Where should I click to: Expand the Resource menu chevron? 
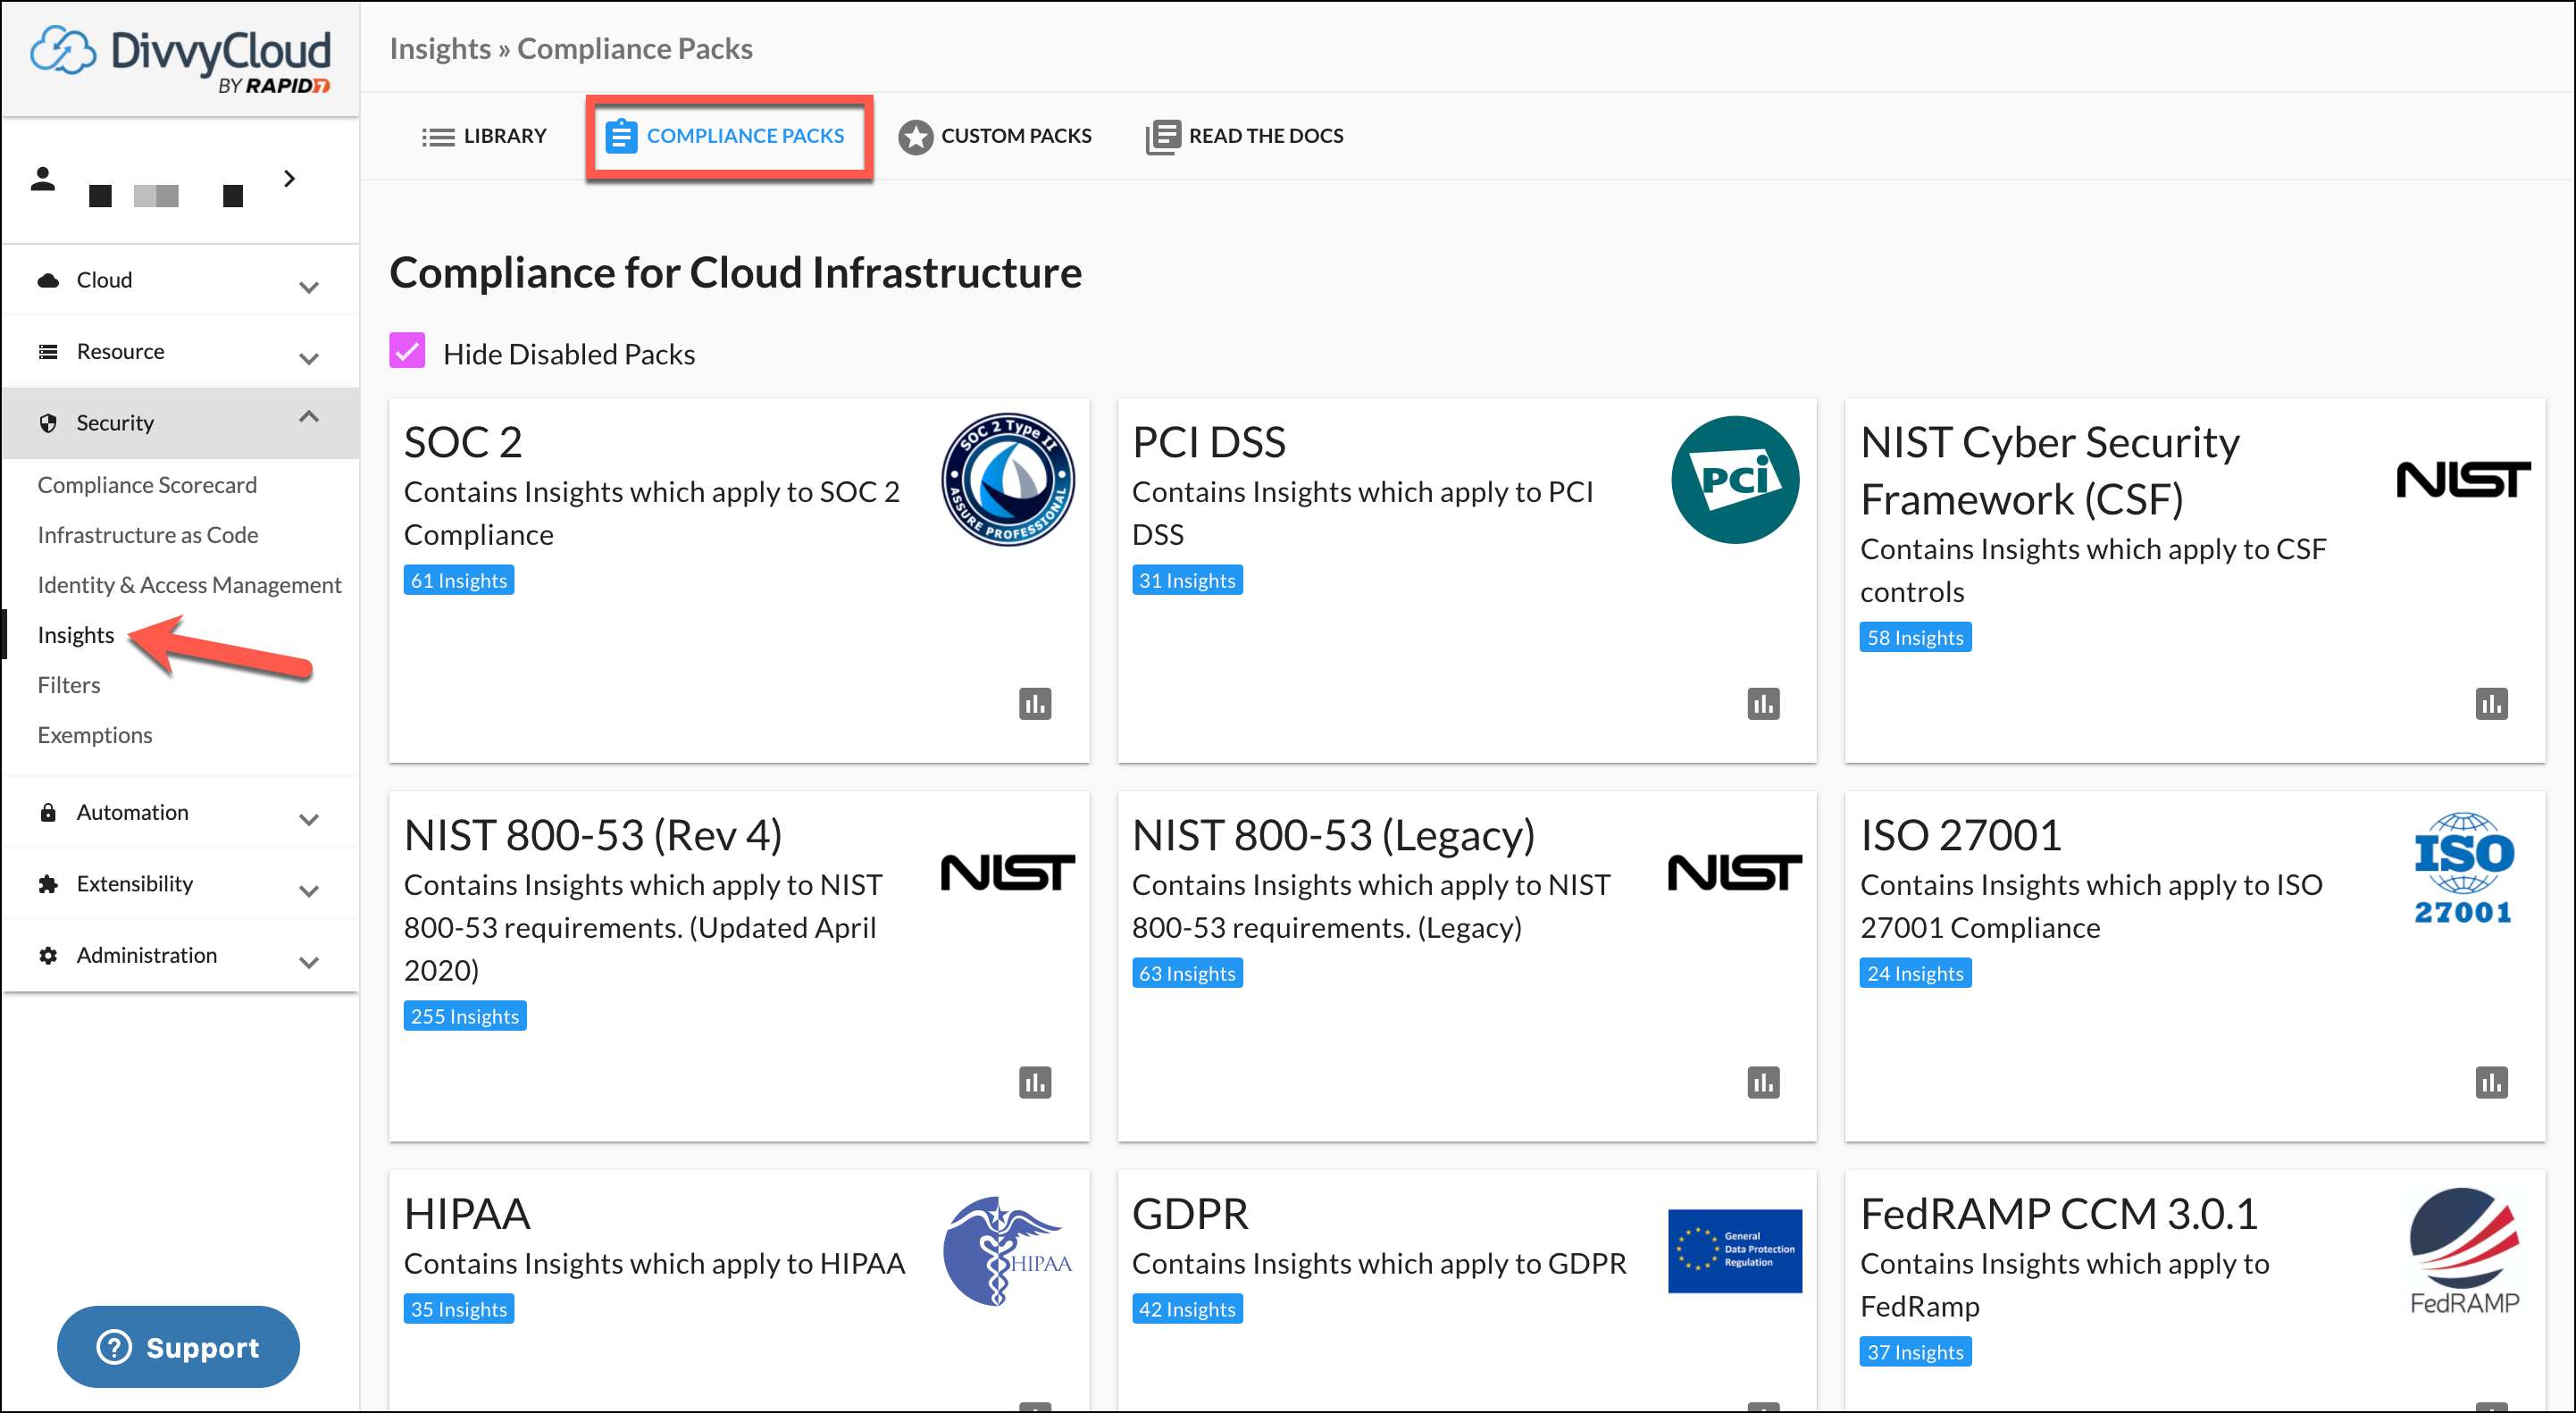(309, 359)
